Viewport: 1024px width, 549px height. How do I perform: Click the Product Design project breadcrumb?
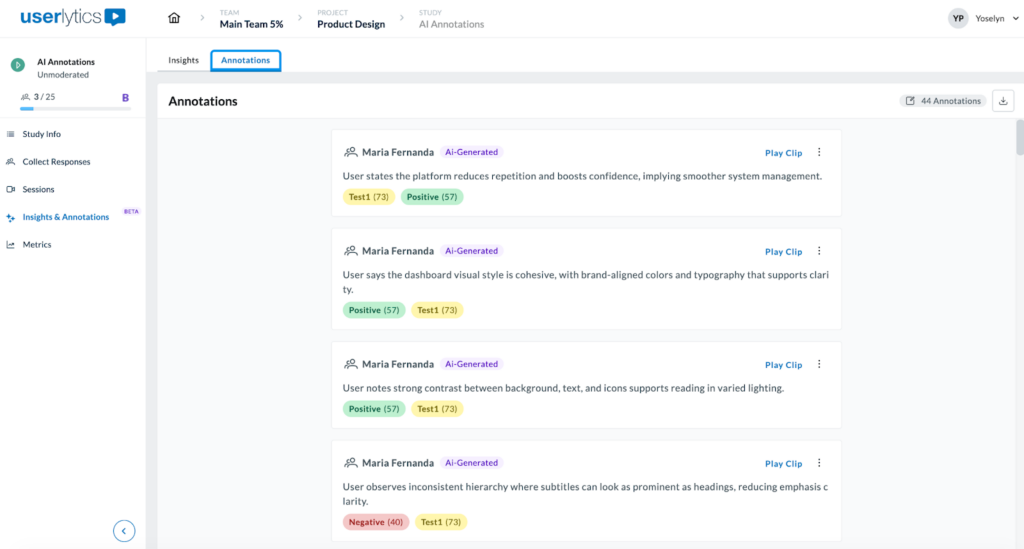[350, 24]
